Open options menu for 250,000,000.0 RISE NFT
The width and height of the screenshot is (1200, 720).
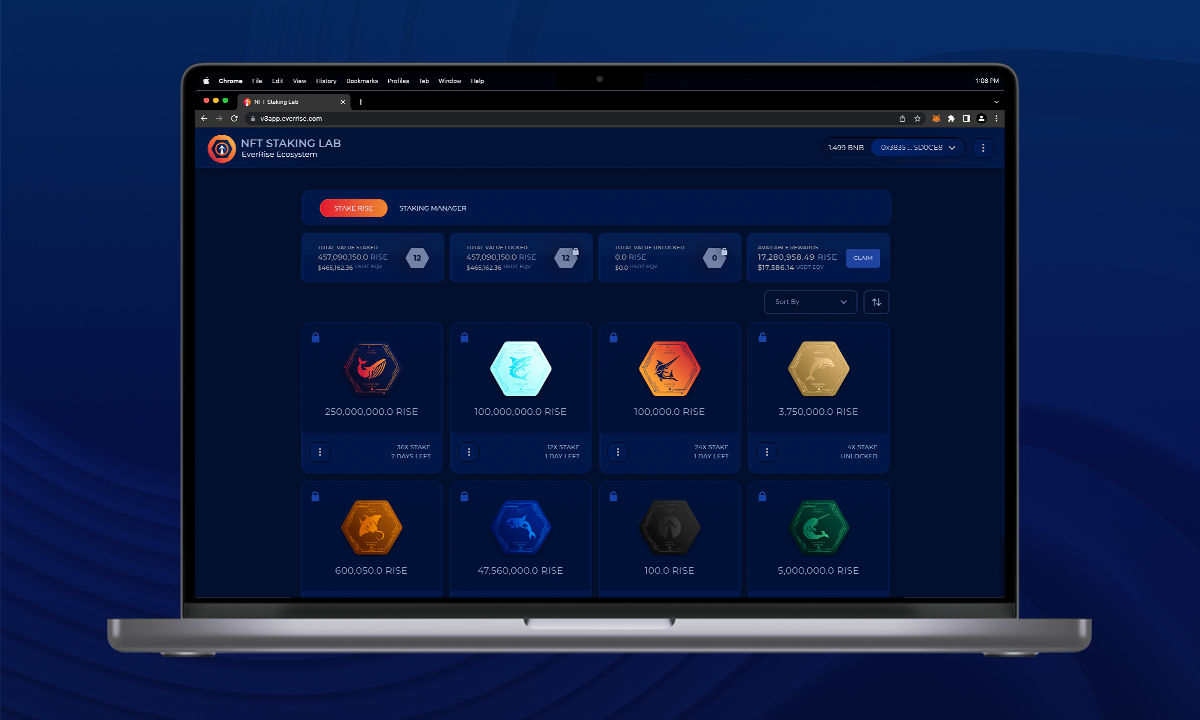tap(320, 452)
